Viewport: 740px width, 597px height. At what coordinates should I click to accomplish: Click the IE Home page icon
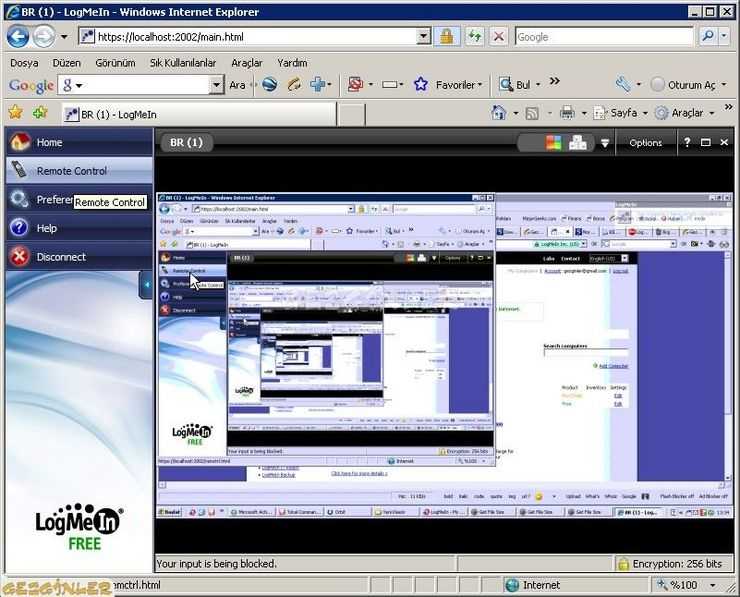click(x=499, y=113)
